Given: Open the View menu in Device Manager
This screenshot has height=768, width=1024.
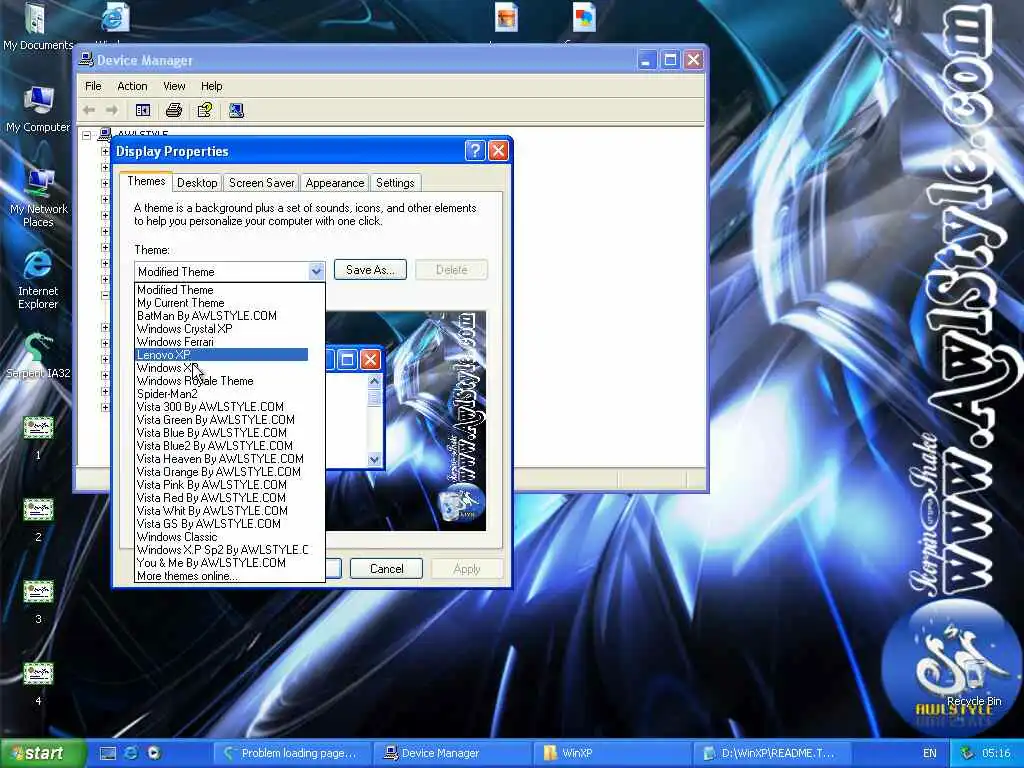Looking at the screenshot, I should click(174, 86).
